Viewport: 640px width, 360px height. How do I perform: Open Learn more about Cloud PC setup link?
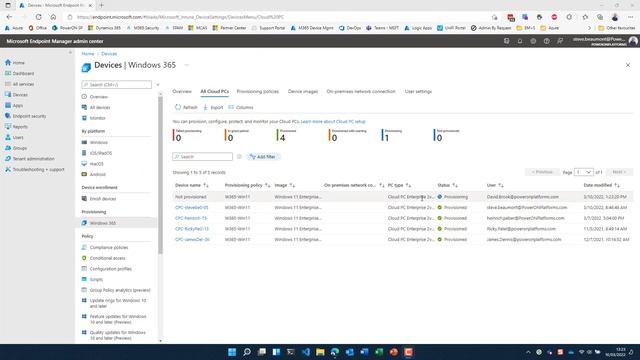tap(333, 122)
